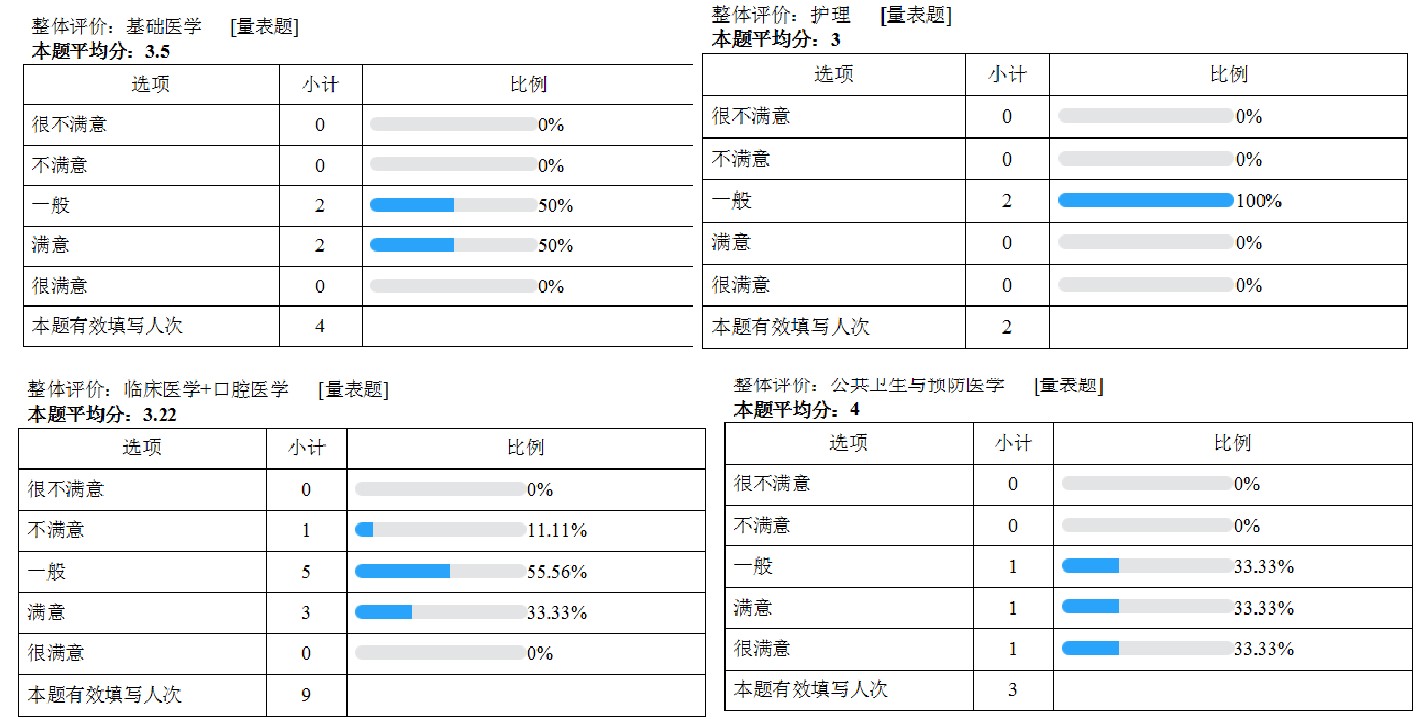The image size is (1417, 719).
Task: Click the 护理 survey title
Action: click(x=781, y=15)
